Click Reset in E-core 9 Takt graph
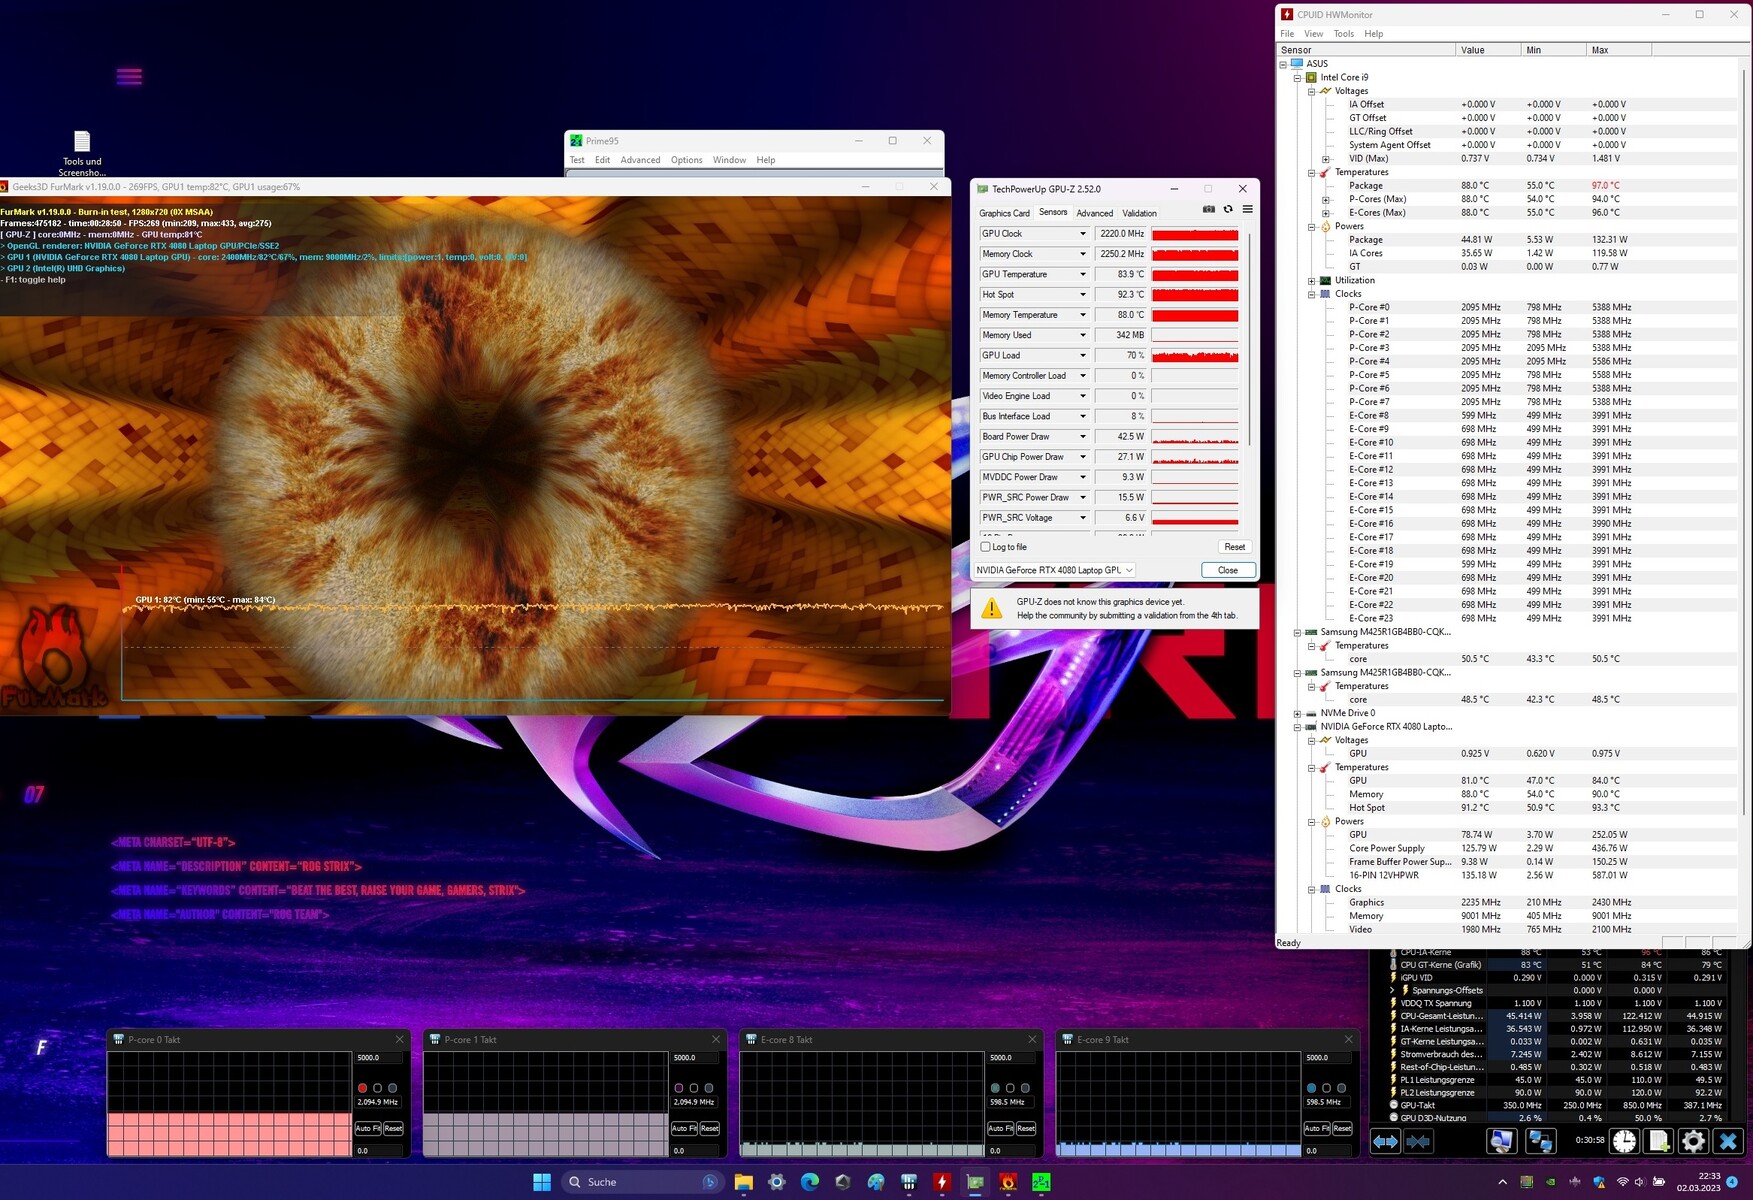This screenshot has height=1200, width=1753. tap(1342, 1128)
